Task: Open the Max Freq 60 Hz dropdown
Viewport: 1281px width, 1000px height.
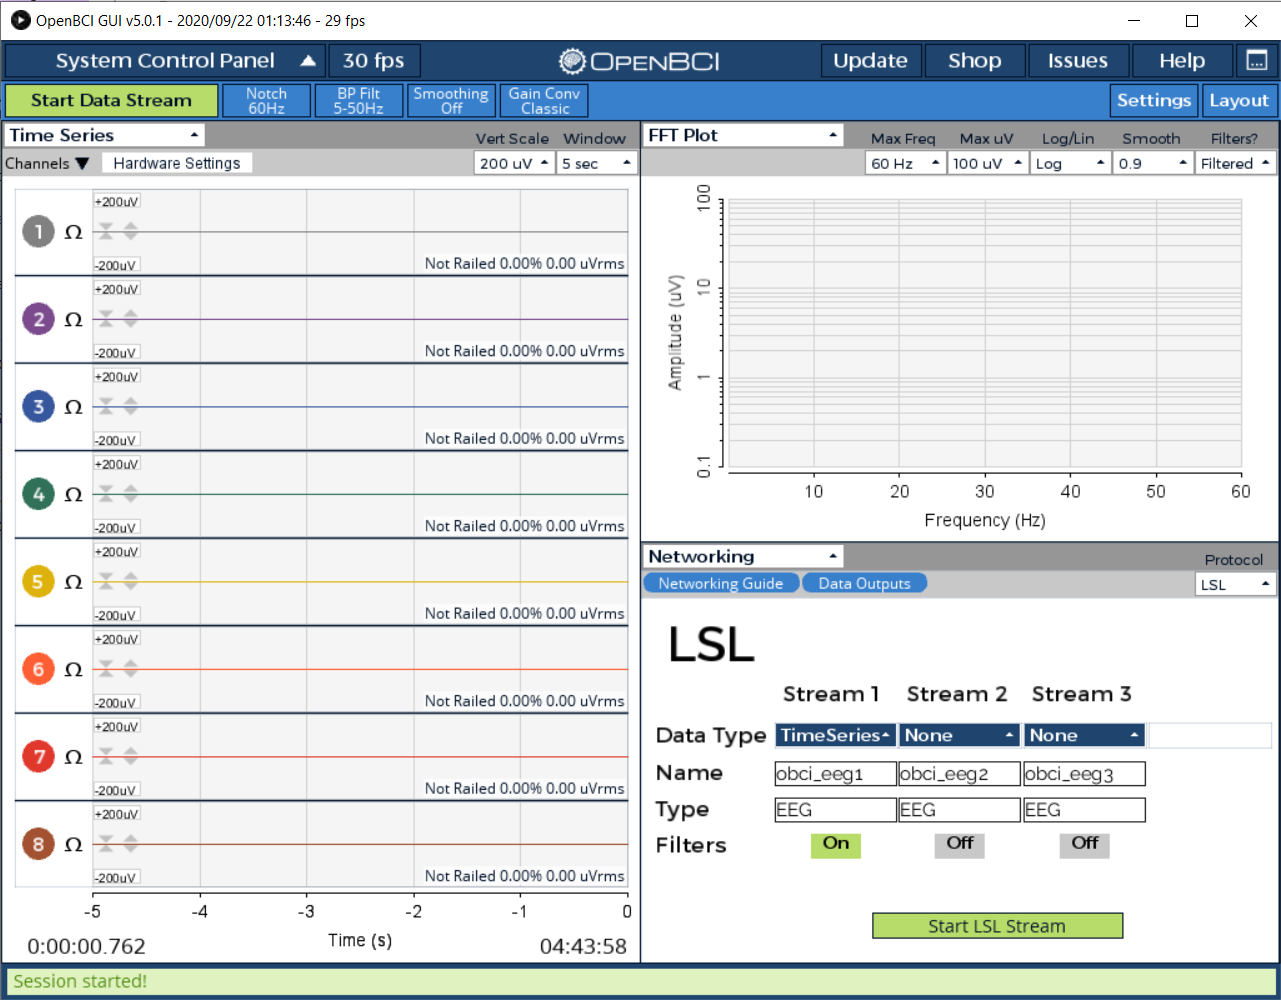Action: (905, 163)
